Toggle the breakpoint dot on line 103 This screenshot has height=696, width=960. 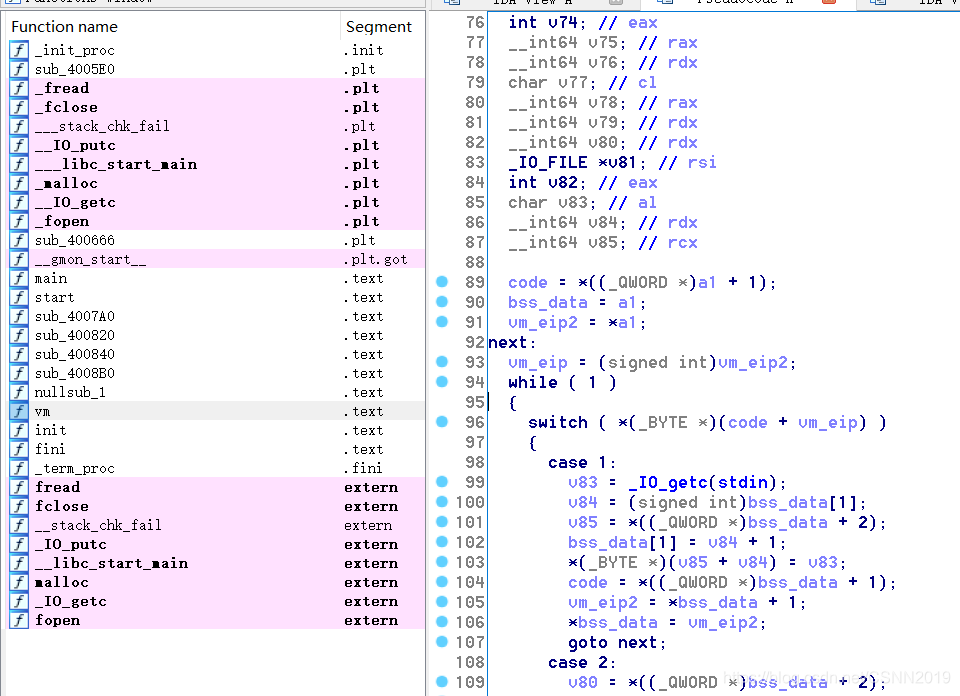pos(442,561)
